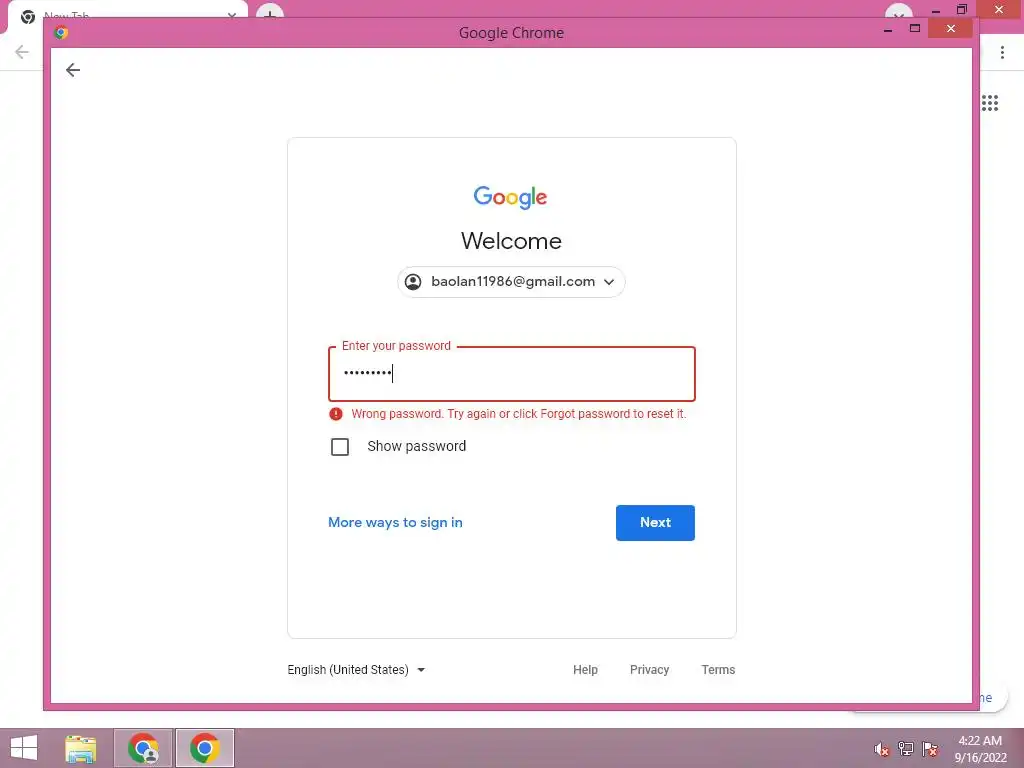Click the red error icon by Wrong password

tap(336, 413)
